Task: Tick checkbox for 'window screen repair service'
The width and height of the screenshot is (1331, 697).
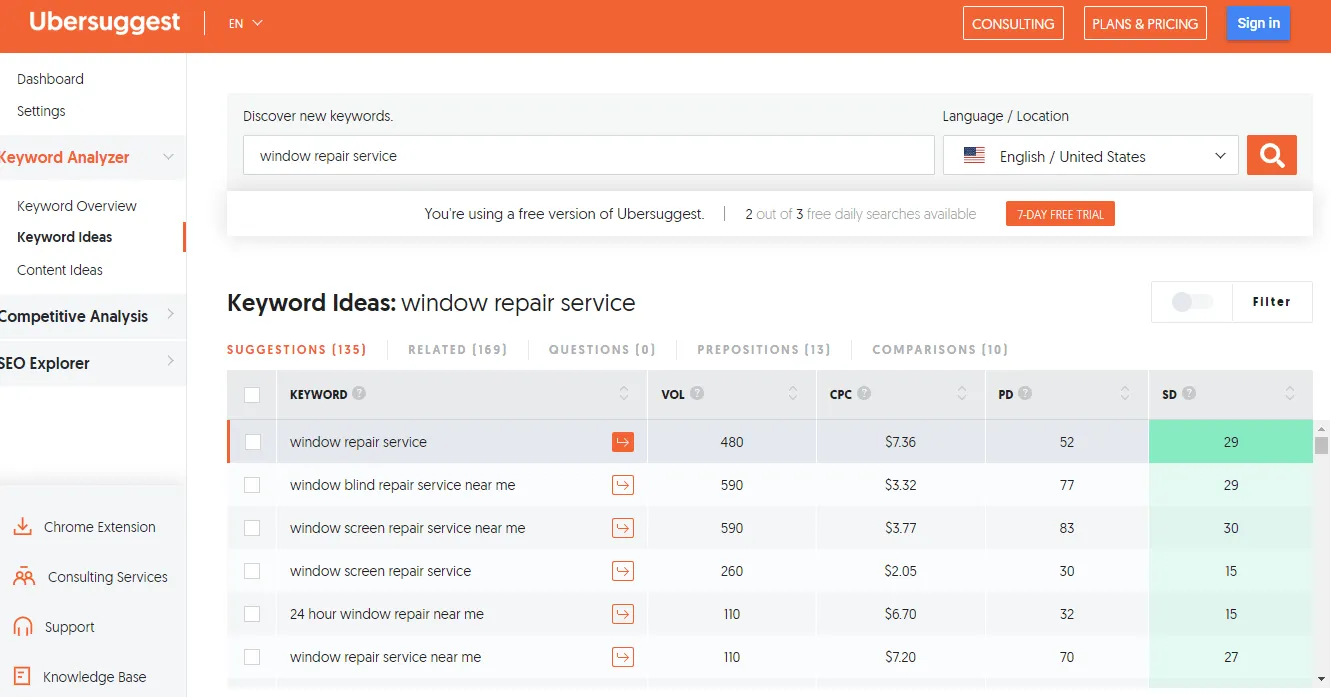Action: (252, 571)
